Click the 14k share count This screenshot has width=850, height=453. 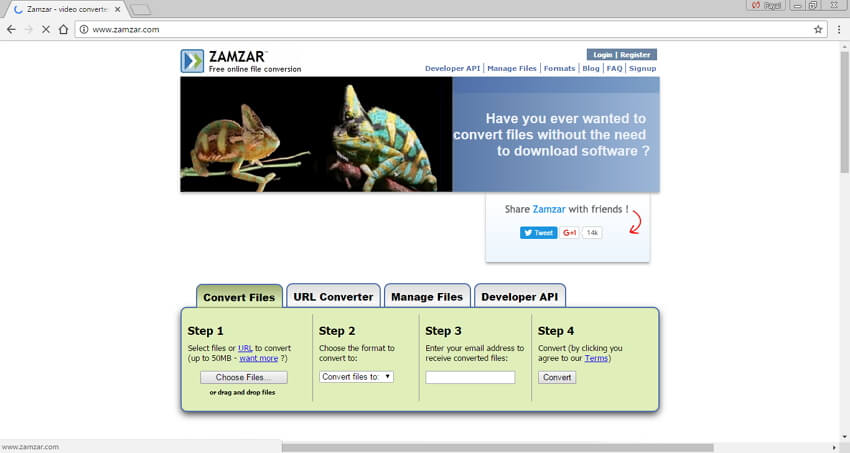point(592,232)
